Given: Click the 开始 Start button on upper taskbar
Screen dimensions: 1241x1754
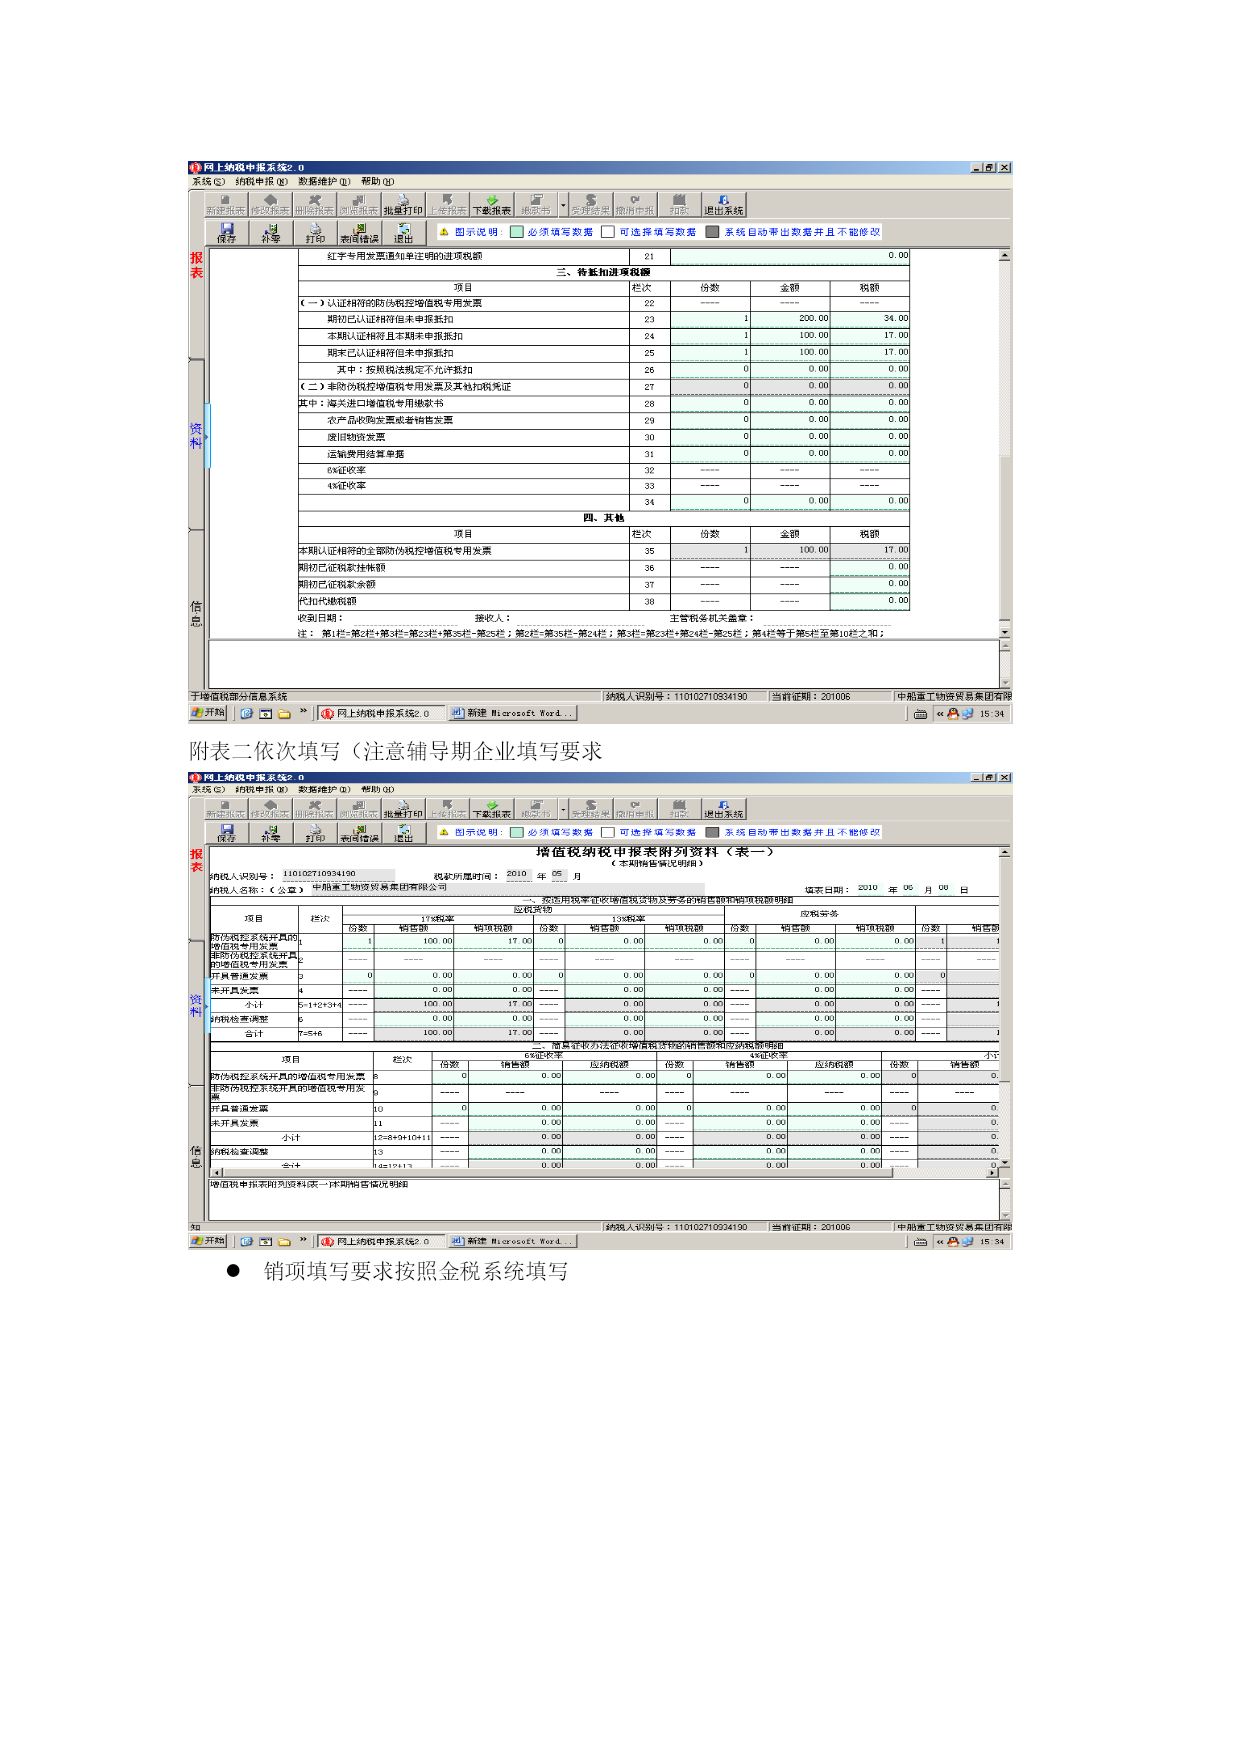Looking at the screenshot, I should coord(209,713).
